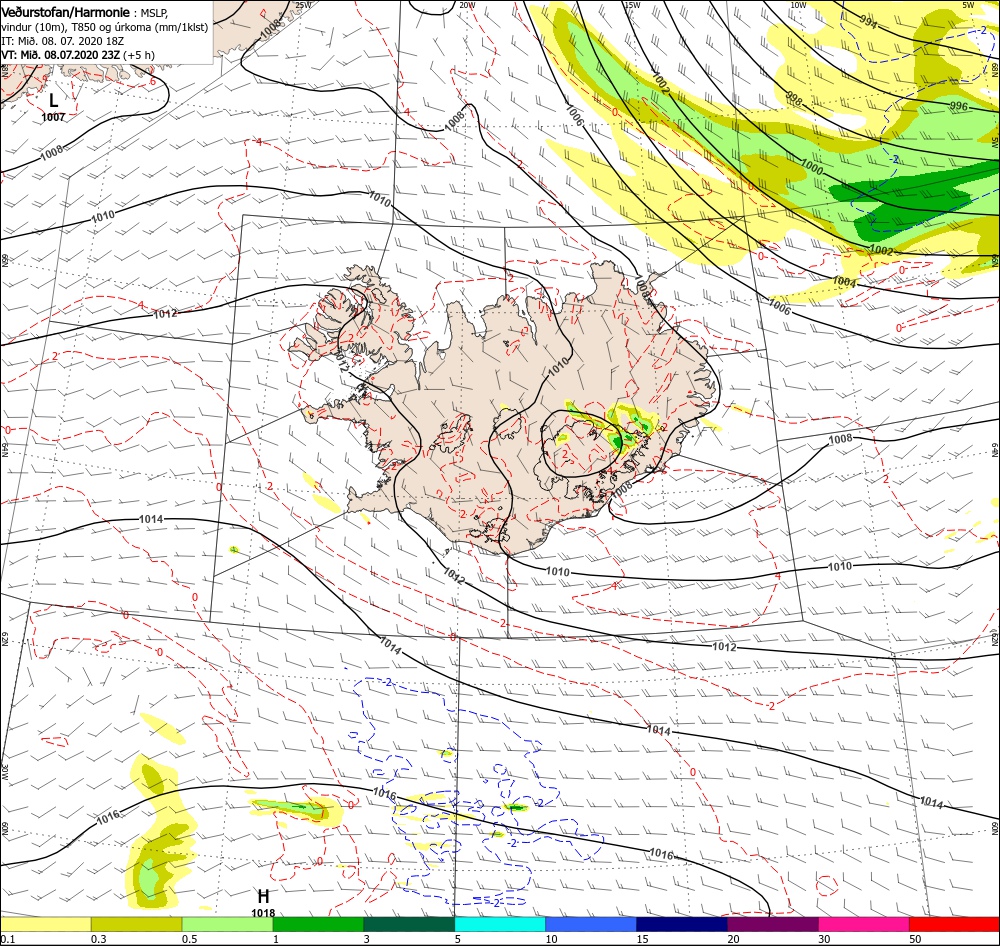Click the '1004' isobar label
This screenshot has width=1000, height=946.
pos(844,281)
